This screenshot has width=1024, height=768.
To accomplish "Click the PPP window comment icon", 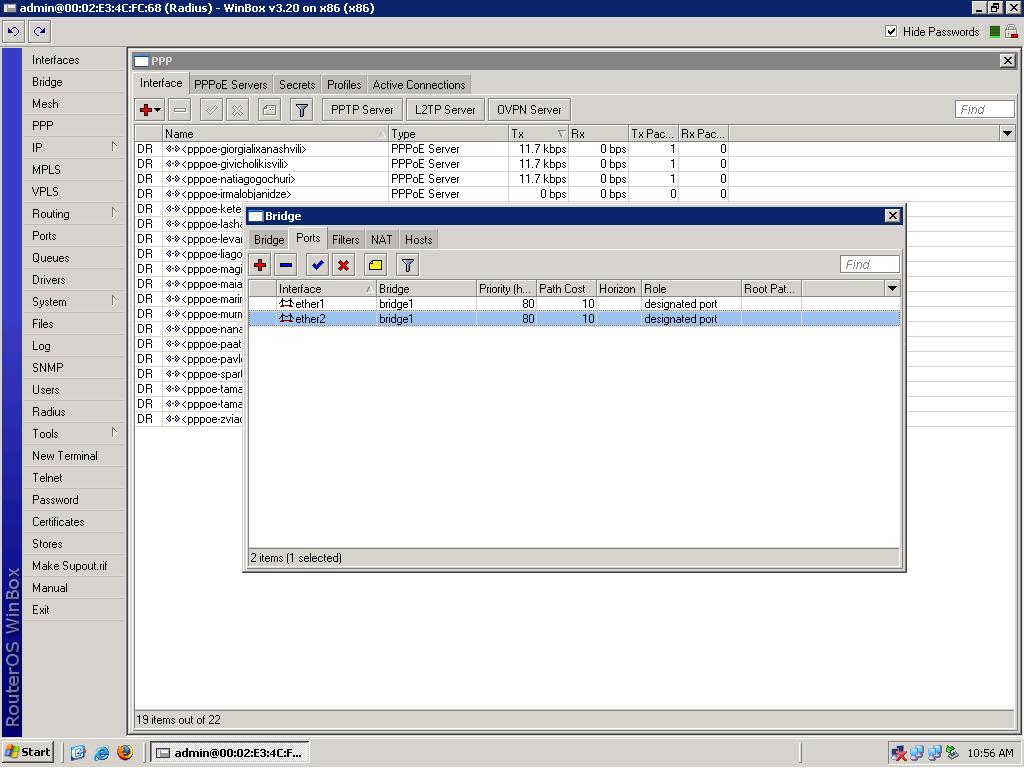I will coord(269,110).
